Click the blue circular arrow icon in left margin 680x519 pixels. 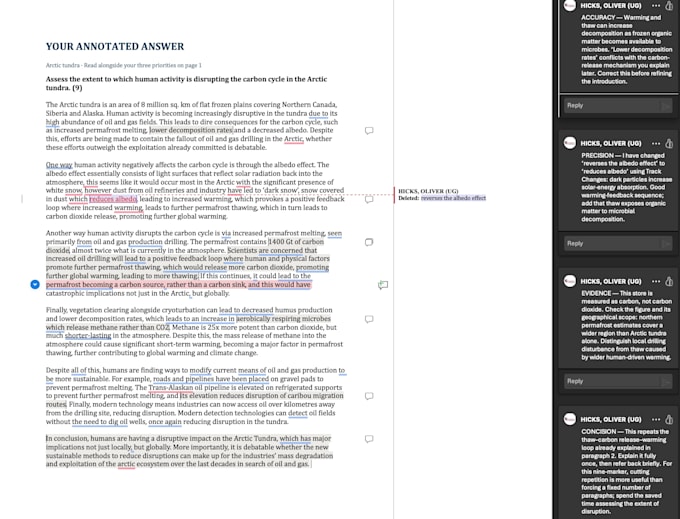[35, 284]
